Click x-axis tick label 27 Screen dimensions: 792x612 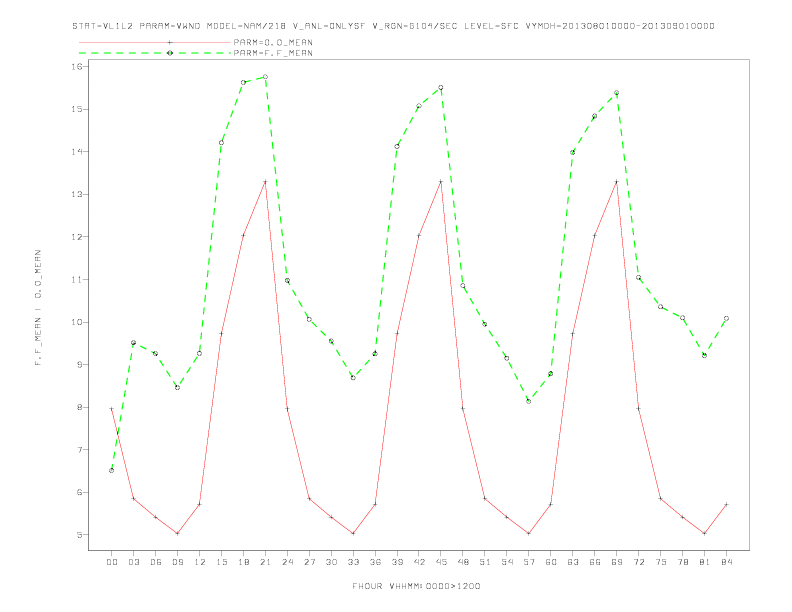(x=309, y=562)
